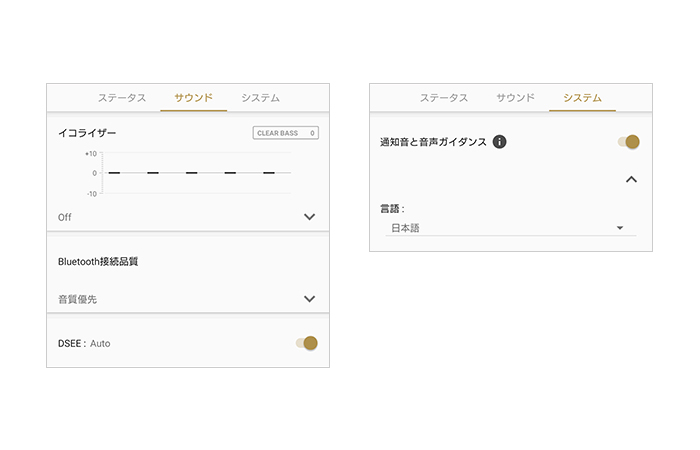Switch to システム tab in left panel
Screen dimensions: 700x450
pyautogui.click(x=260, y=98)
